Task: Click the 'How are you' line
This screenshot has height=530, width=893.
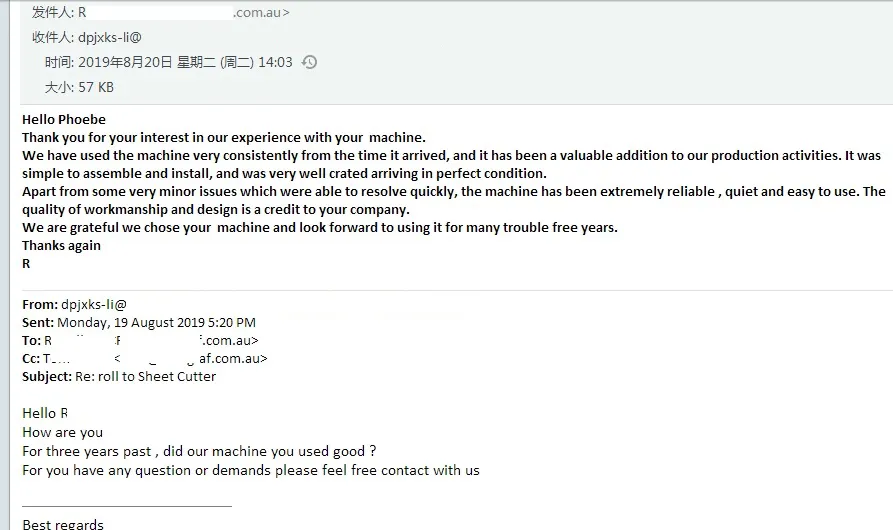Action: coord(63,432)
